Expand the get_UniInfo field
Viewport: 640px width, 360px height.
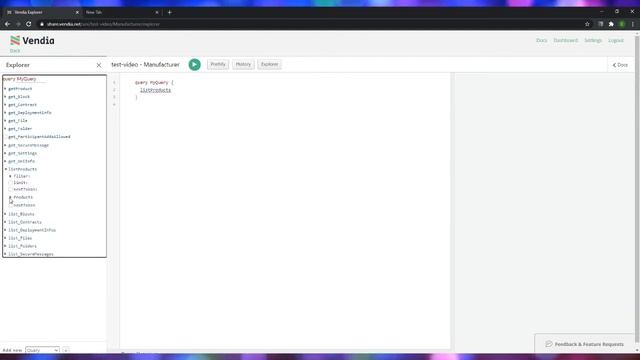(x=5, y=161)
